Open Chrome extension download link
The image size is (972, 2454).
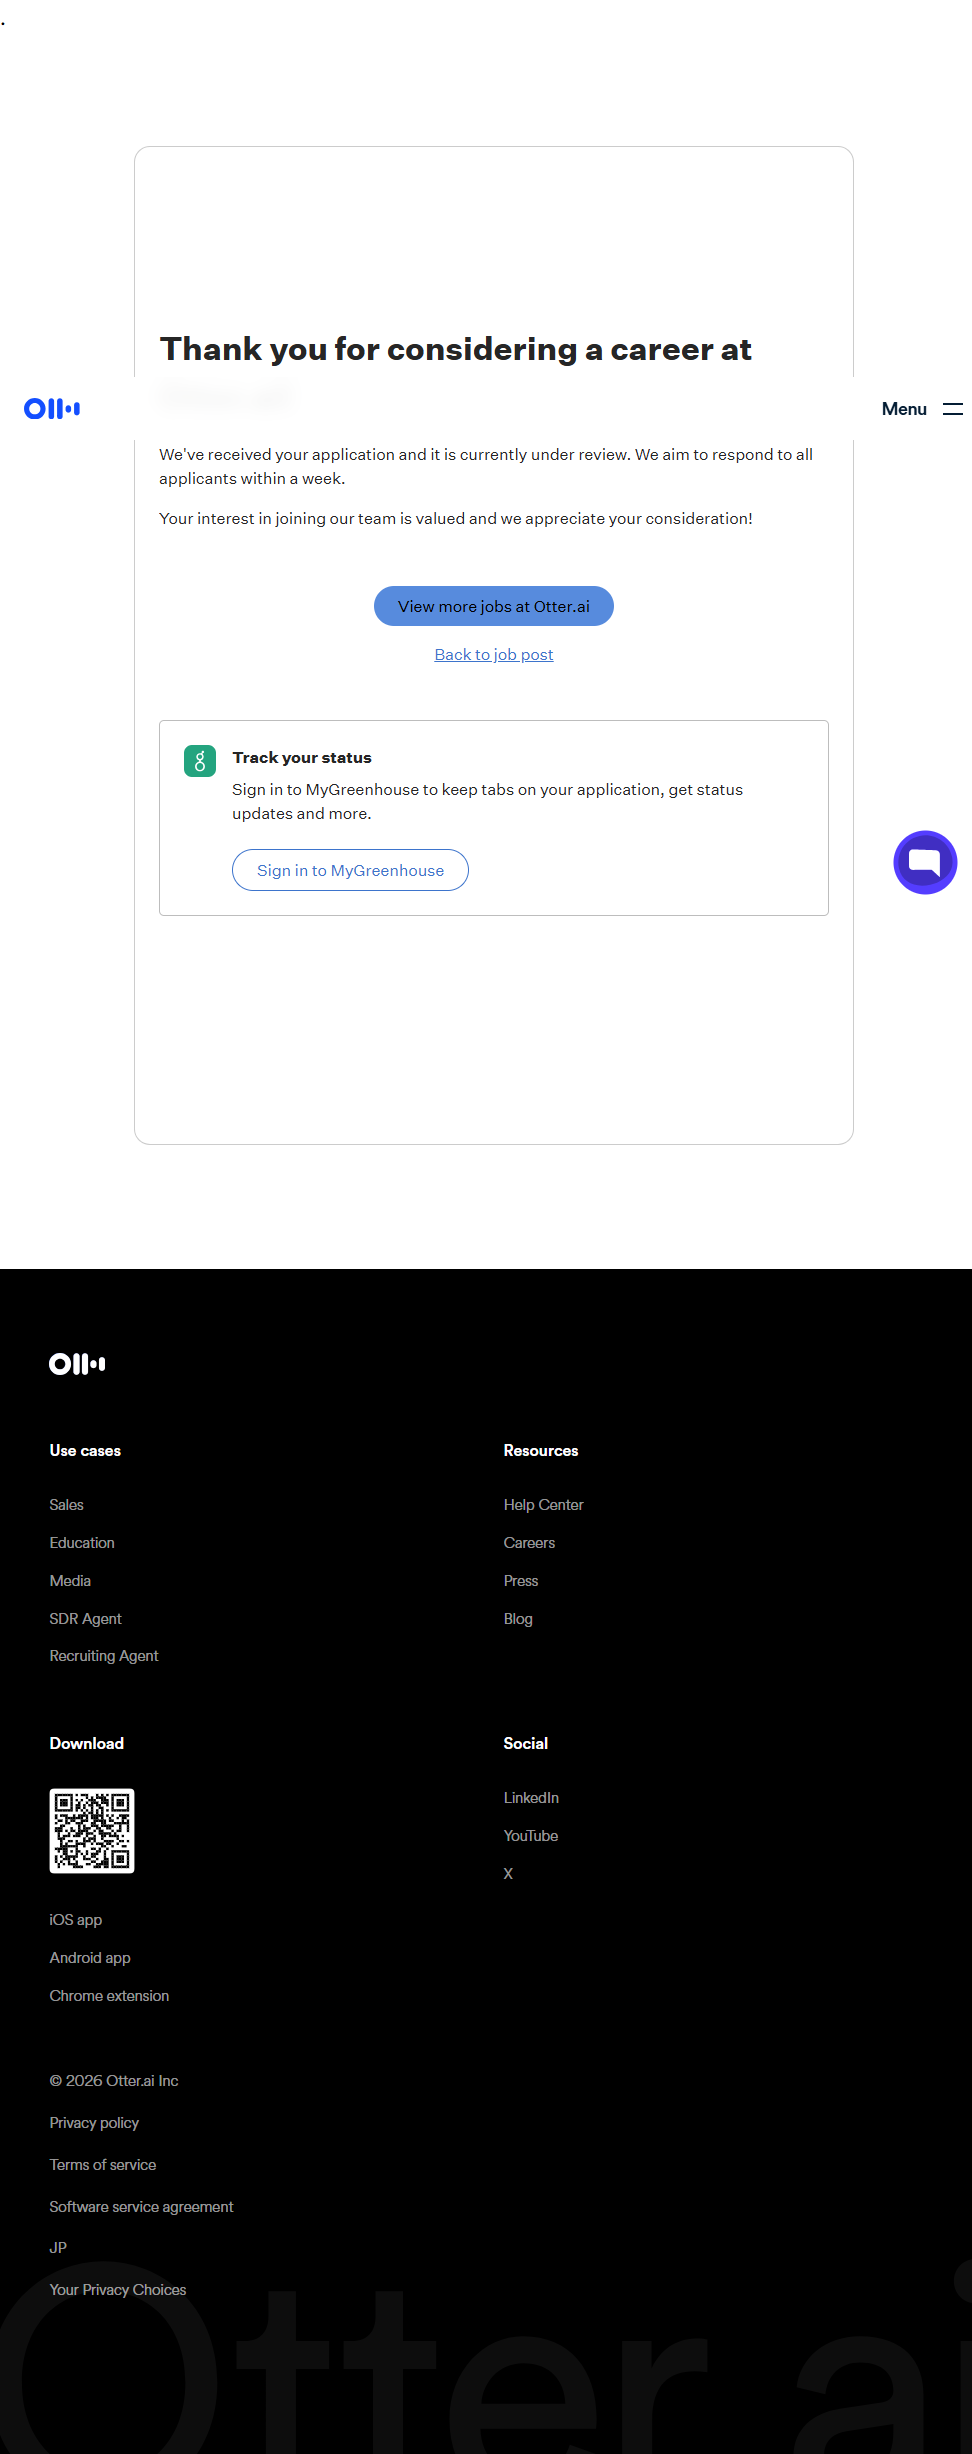click(109, 1996)
